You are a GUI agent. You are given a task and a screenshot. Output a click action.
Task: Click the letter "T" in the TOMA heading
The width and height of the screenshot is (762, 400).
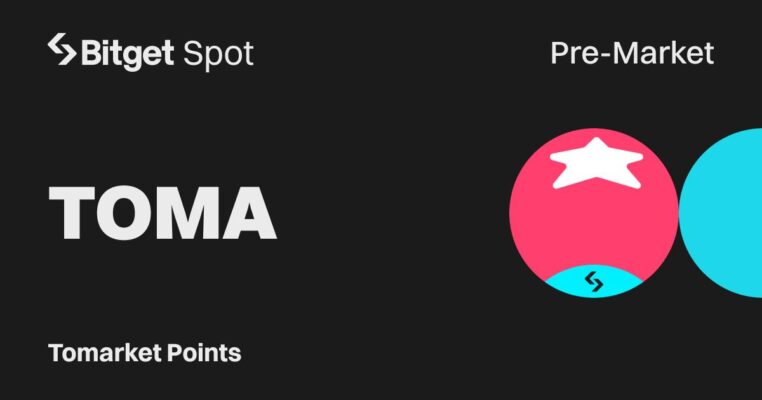[76, 213]
